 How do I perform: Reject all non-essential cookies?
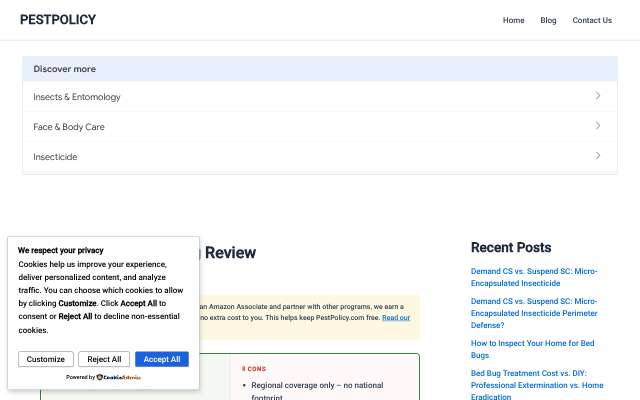[x=104, y=359]
